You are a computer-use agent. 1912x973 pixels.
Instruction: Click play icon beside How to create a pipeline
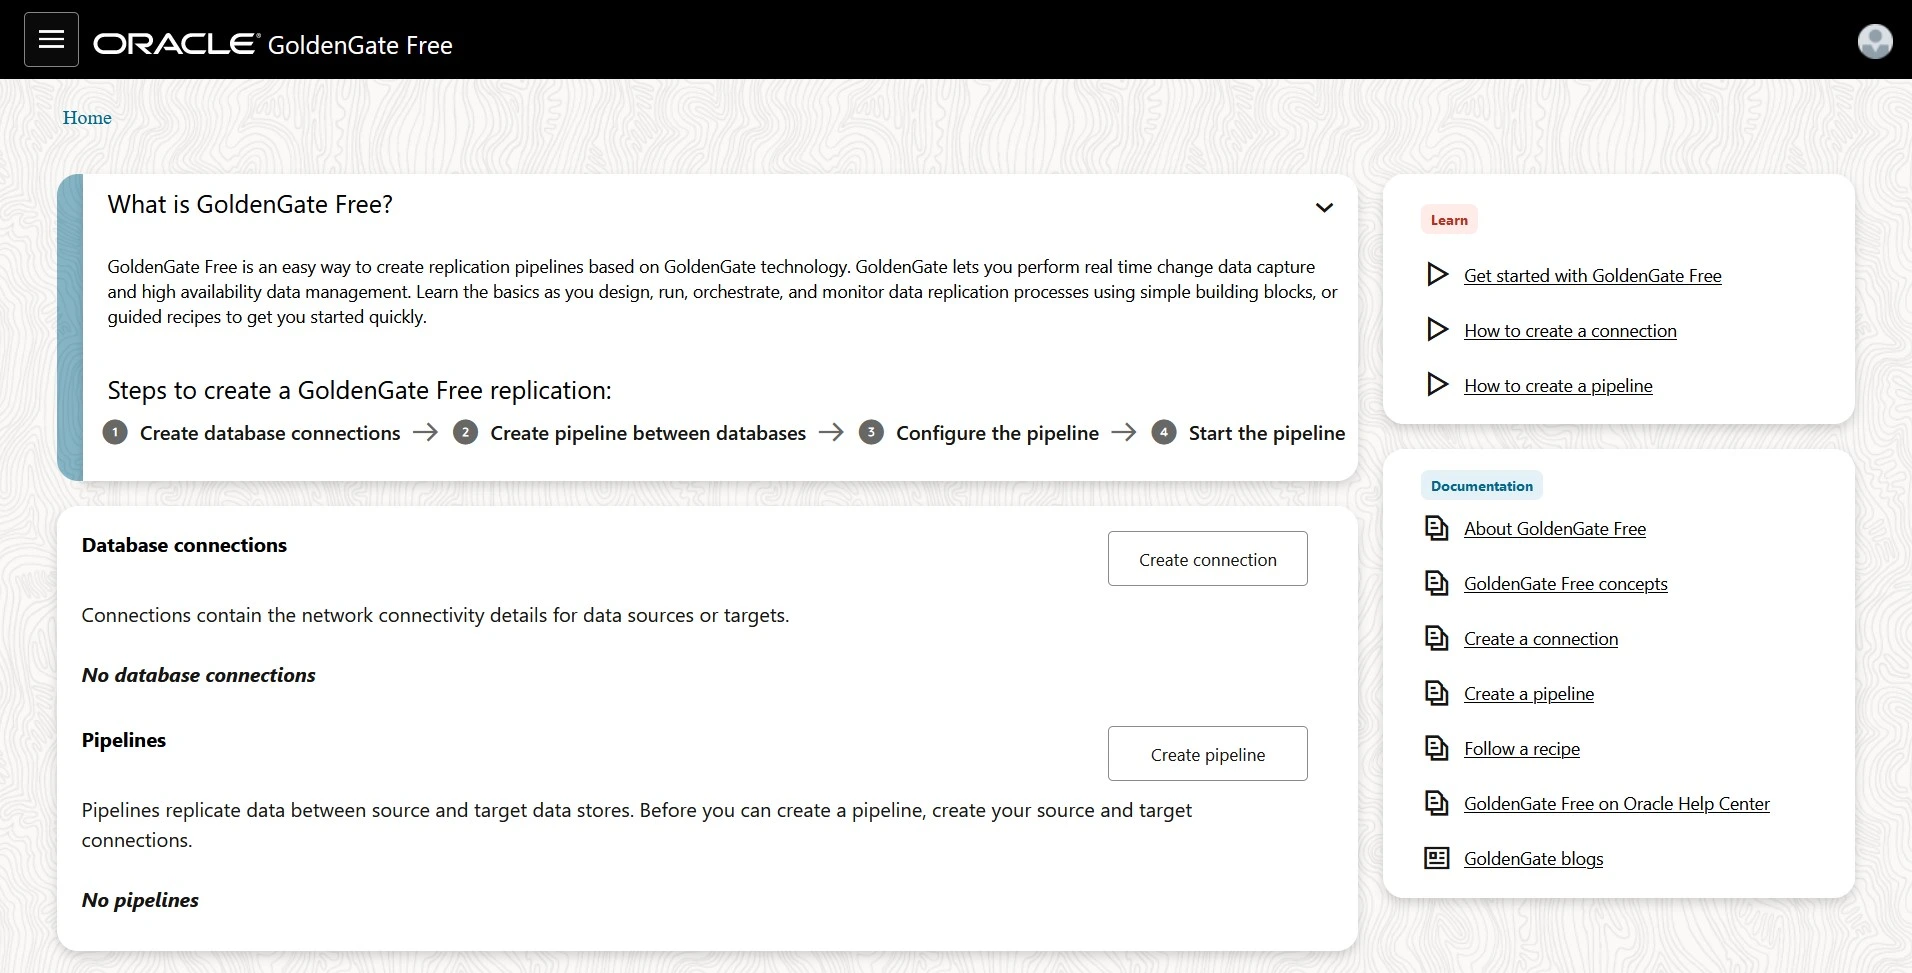click(1437, 384)
